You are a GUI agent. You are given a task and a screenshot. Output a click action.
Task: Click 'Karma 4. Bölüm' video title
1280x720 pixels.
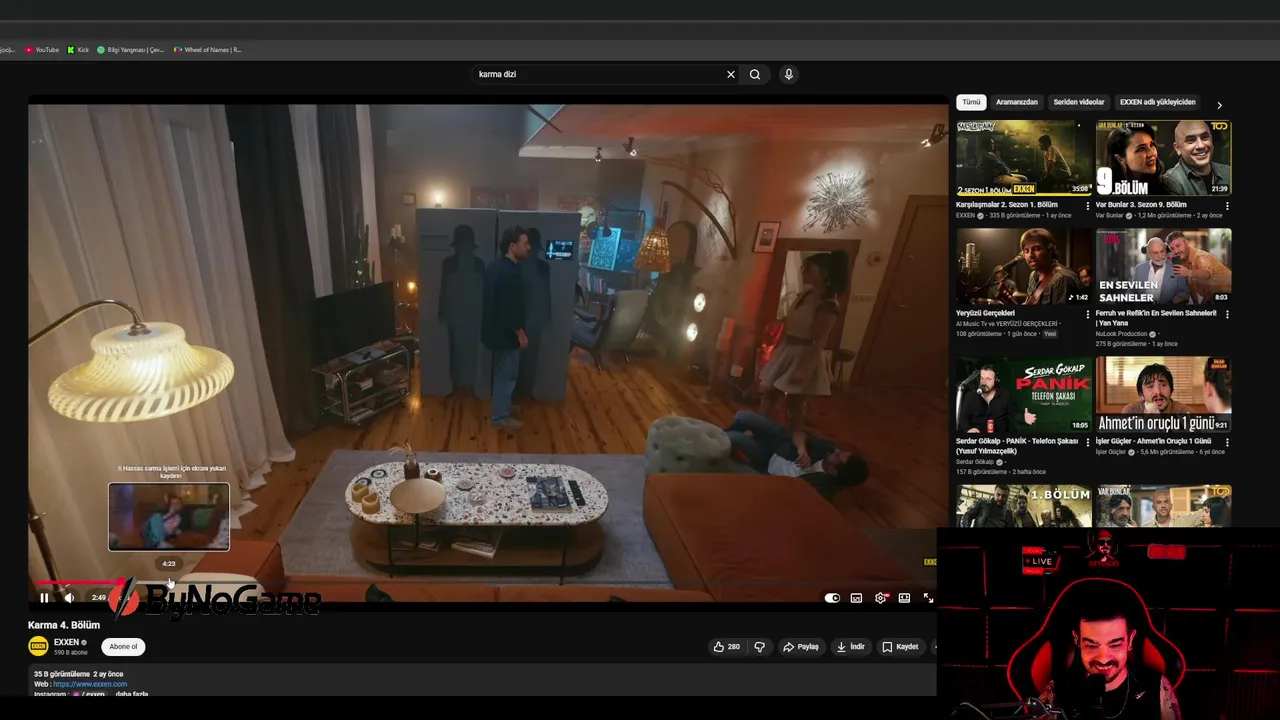[x=64, y=625]
